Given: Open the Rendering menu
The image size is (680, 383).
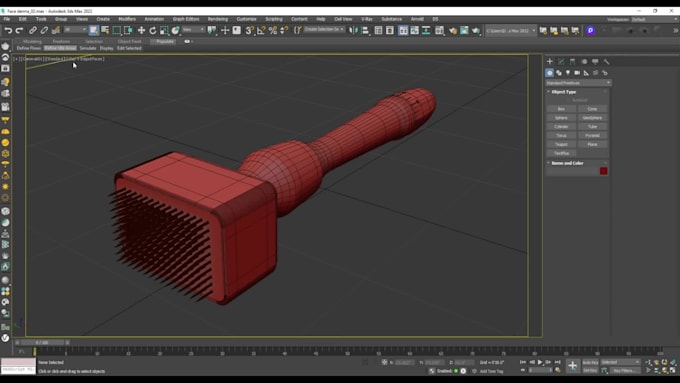Looking at the screenshot, I should pos(218,19).
